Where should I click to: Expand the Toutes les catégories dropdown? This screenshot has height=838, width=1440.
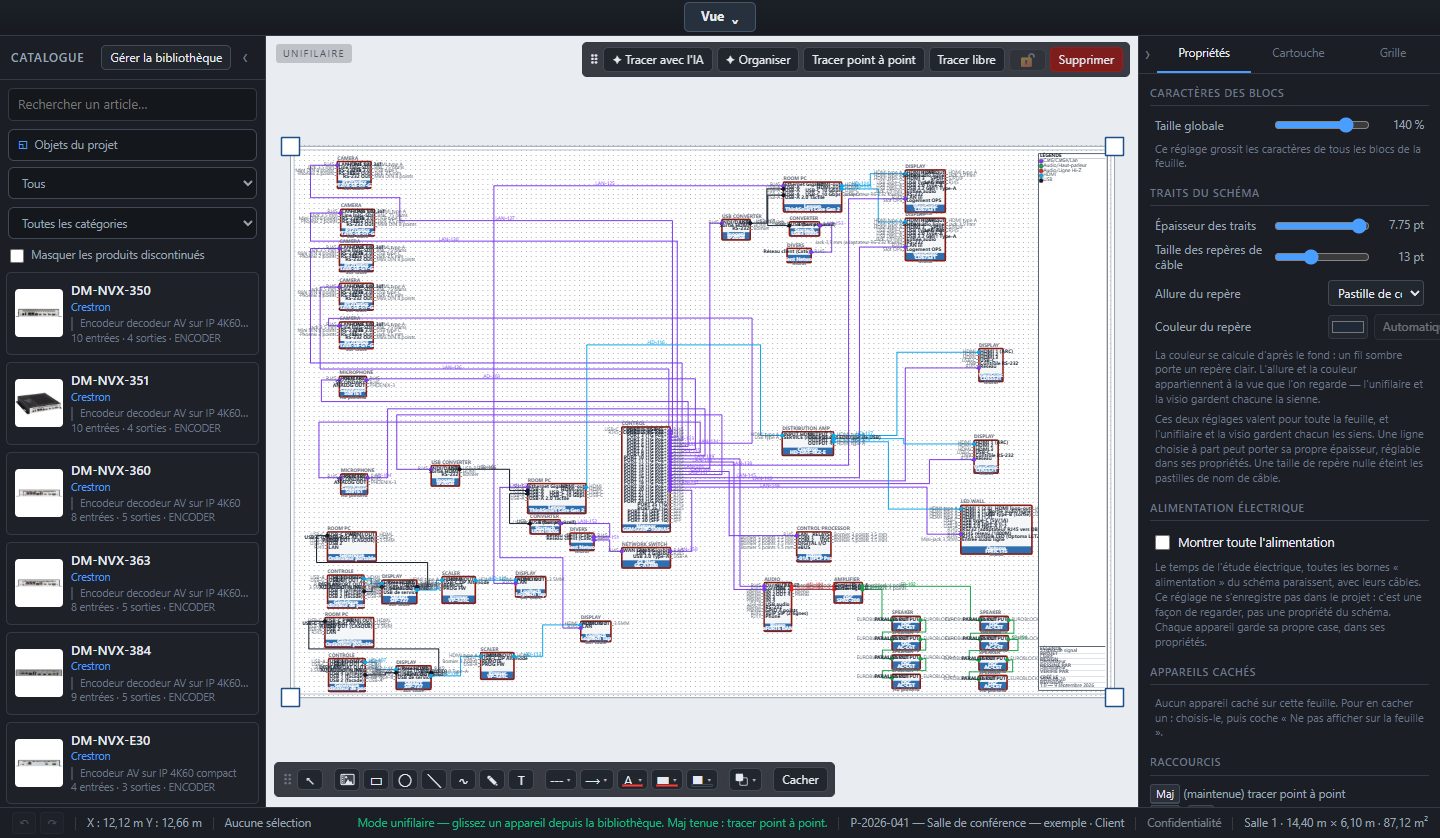coord(132,224)
